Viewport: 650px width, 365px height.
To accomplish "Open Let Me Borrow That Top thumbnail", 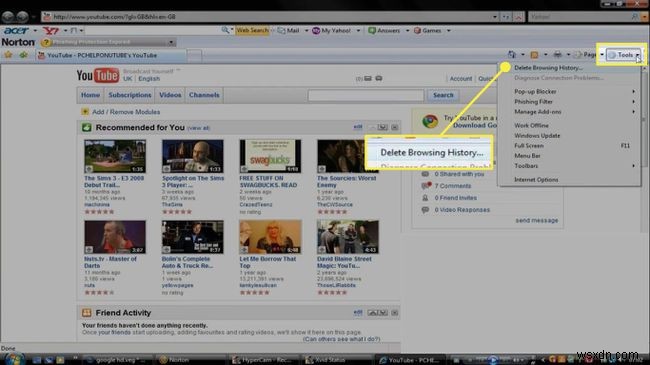I will coord(270,237).
